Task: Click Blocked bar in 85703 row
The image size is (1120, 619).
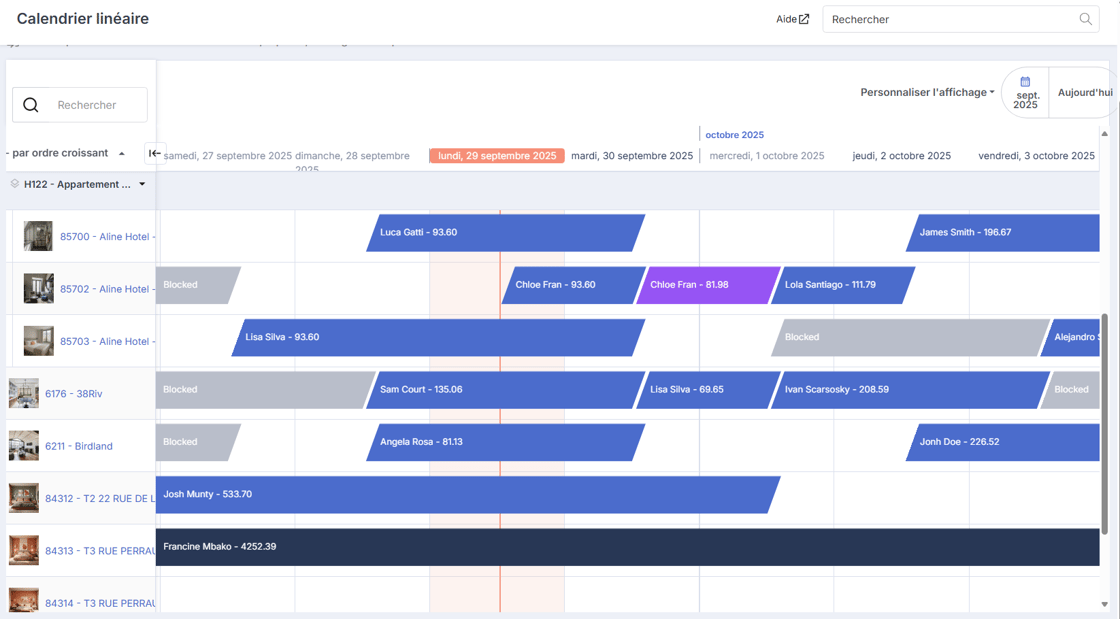Action: pos(911,337)
